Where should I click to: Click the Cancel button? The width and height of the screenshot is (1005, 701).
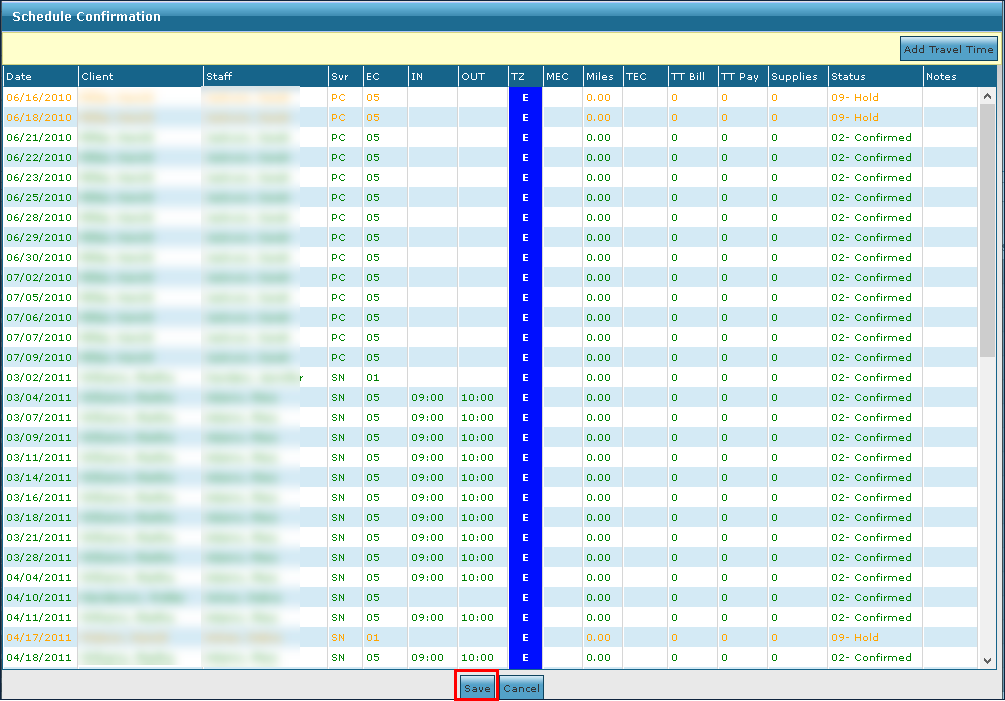[x=521, y=688]
